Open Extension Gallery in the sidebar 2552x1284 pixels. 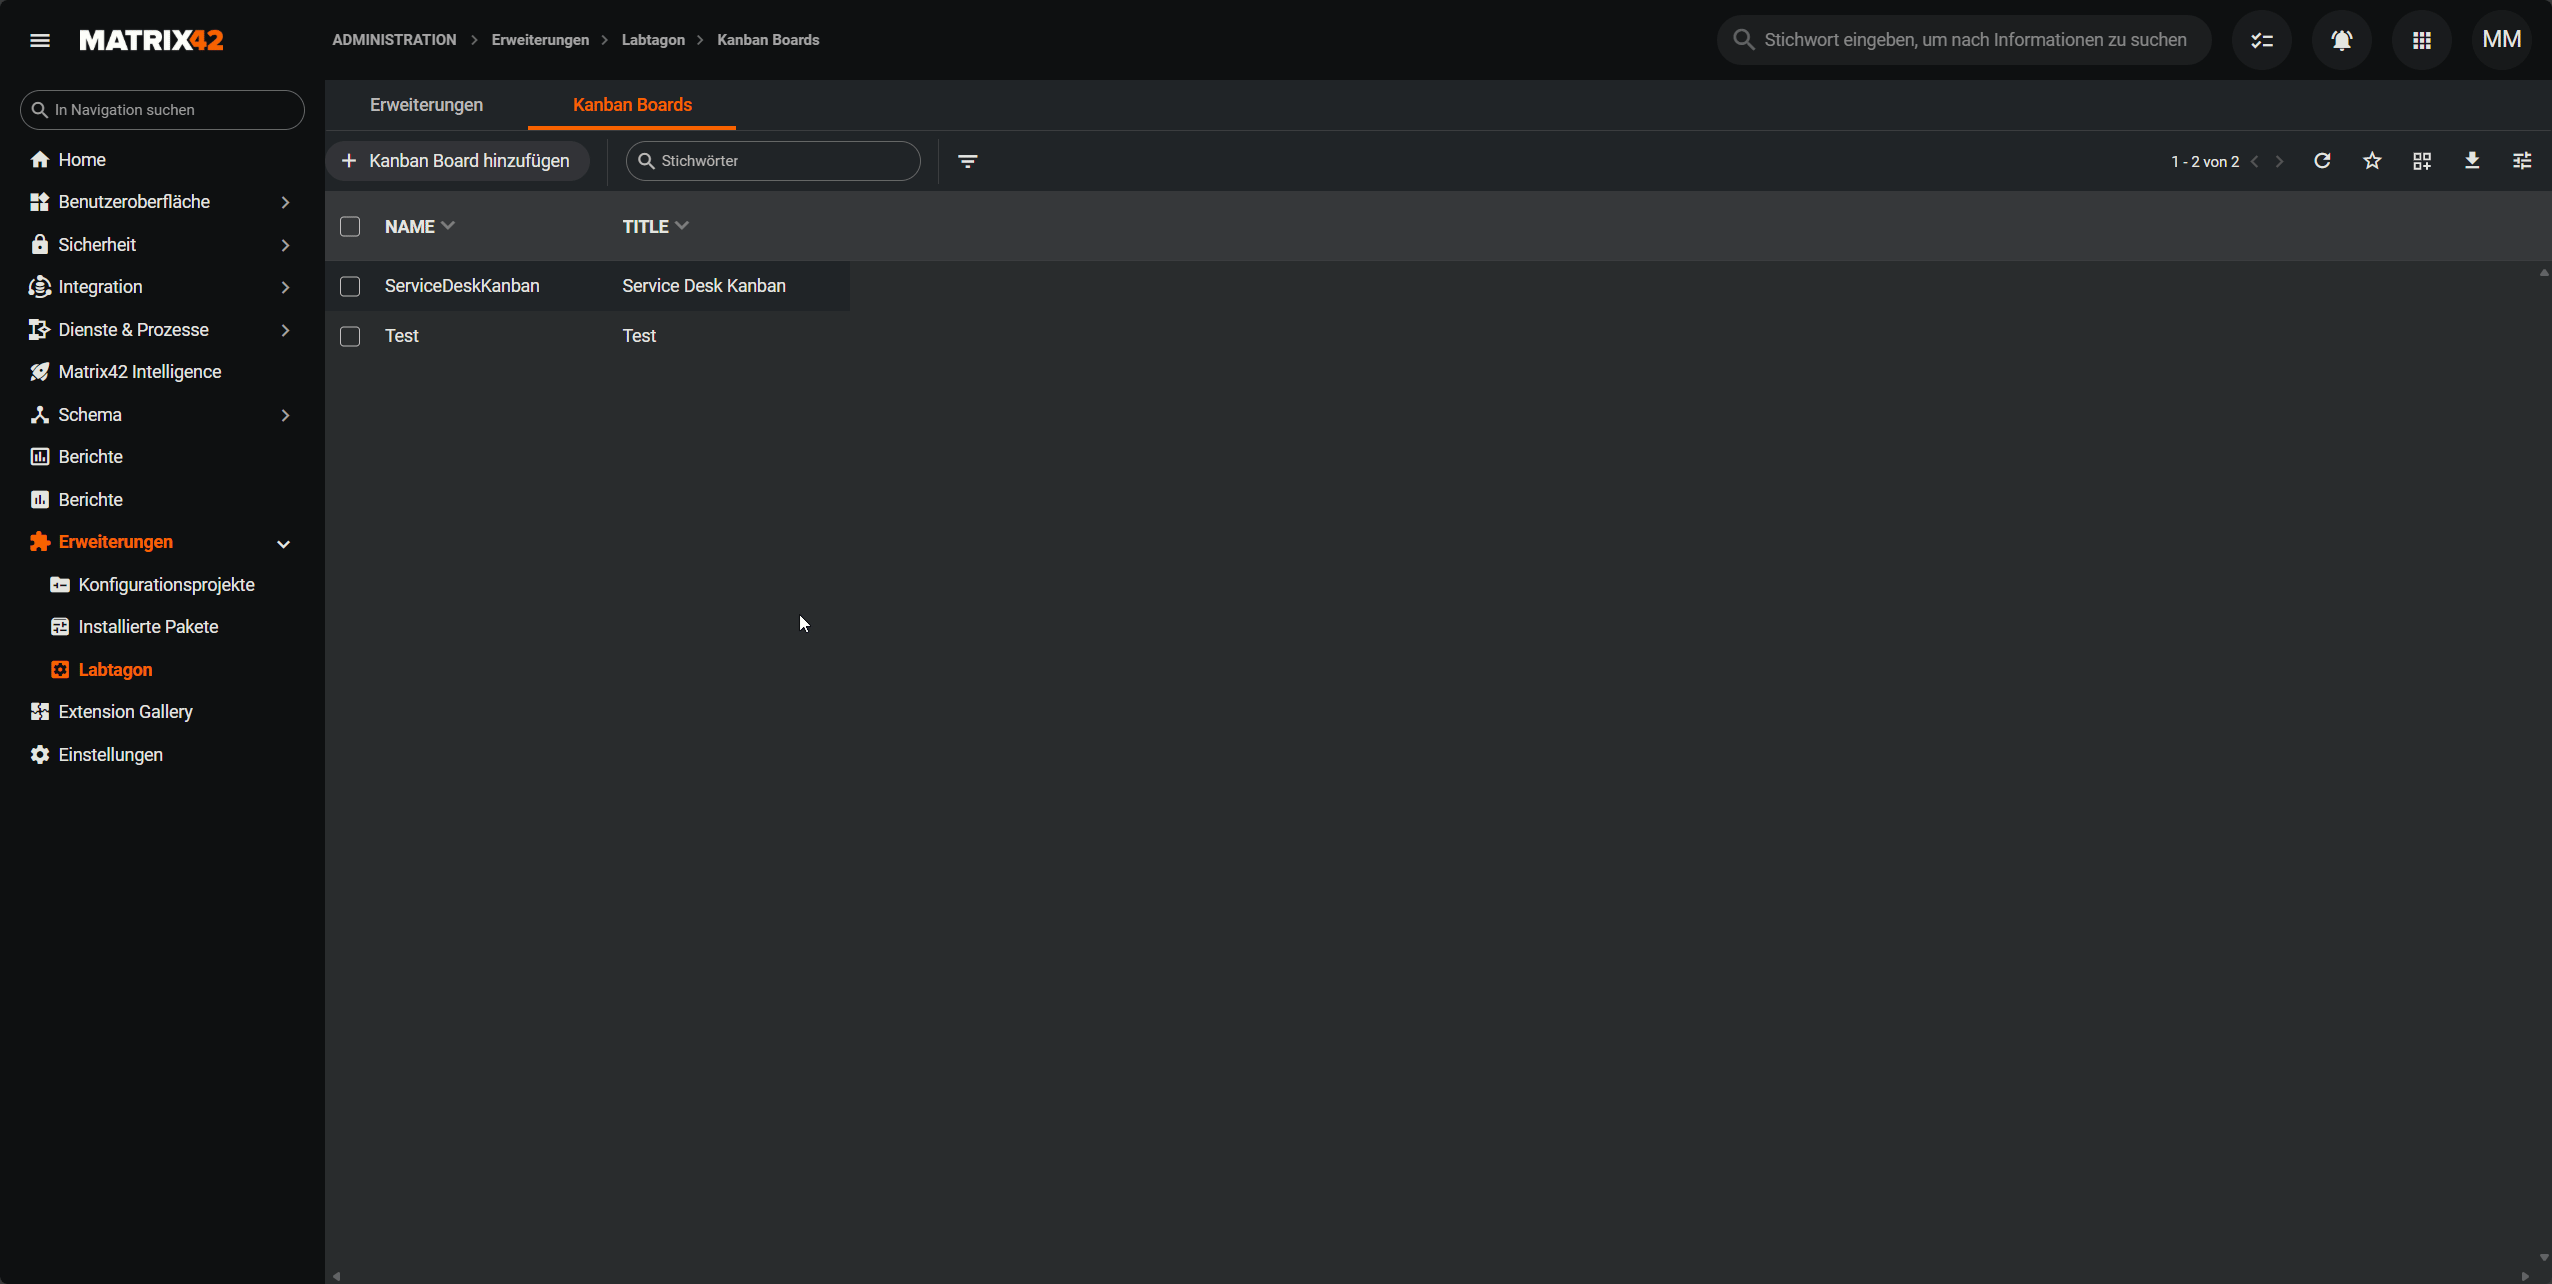pos(125,712)
